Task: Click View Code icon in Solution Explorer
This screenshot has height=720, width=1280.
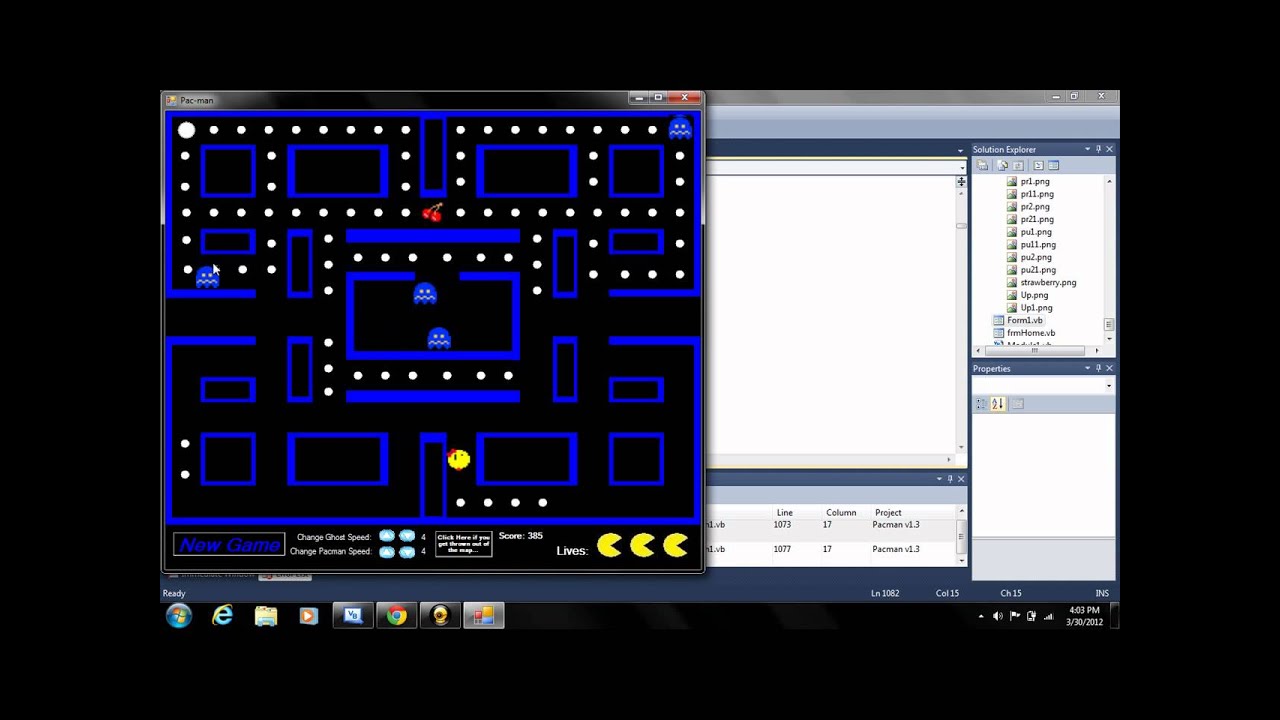Action: click(x=1037, y=165)
